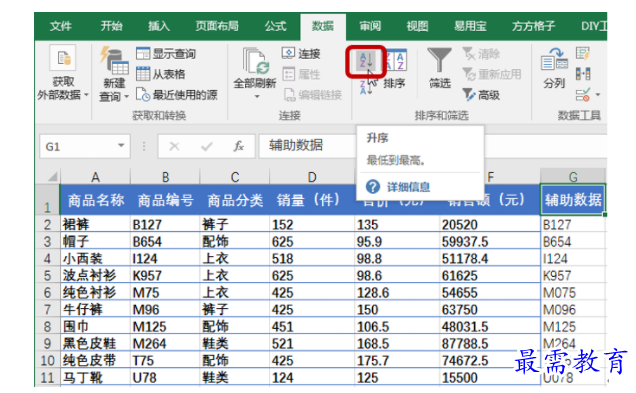Switch to Home (开始) tab
Viewport: 636px width, 393px height.
click(112, 26)
